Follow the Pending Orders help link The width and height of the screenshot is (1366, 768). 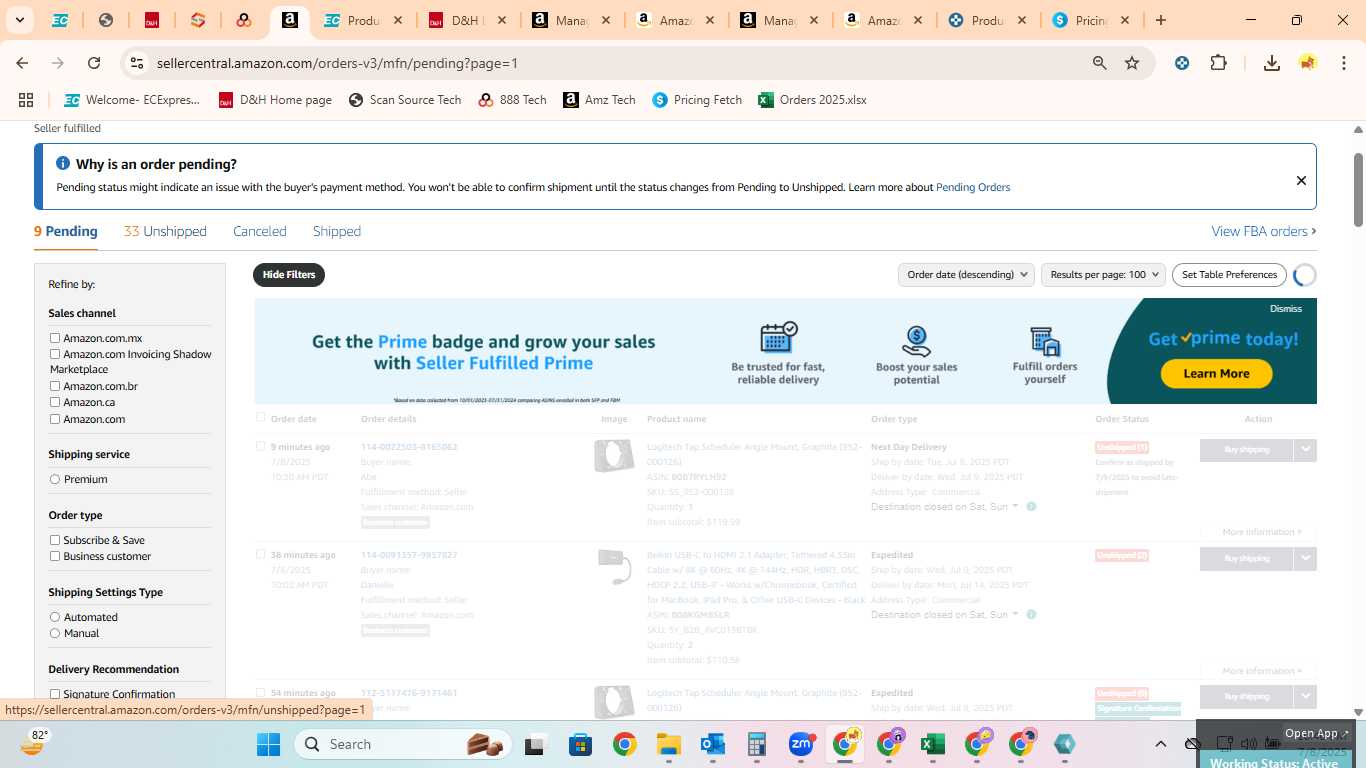pos(973,187)
